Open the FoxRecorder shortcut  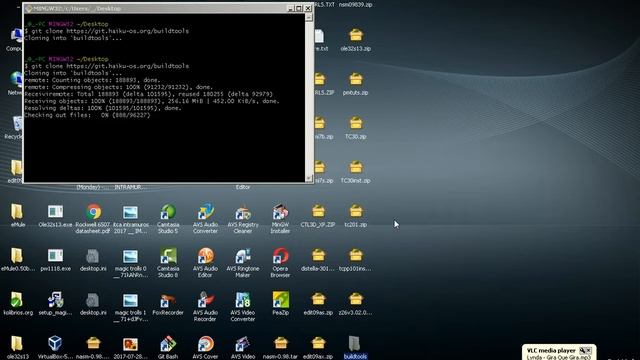(x=168, y=303)
